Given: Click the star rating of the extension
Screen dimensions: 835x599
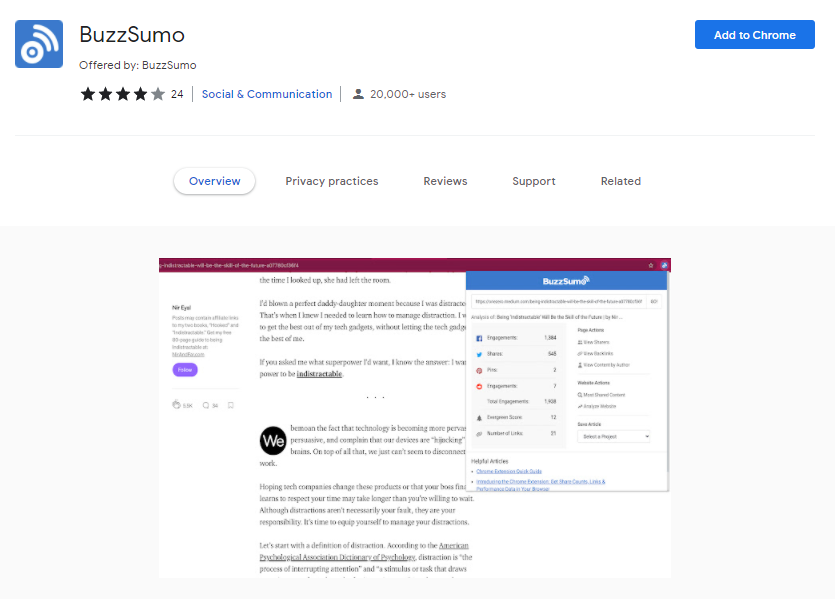Looking at the screenshot, I should 122,94.
